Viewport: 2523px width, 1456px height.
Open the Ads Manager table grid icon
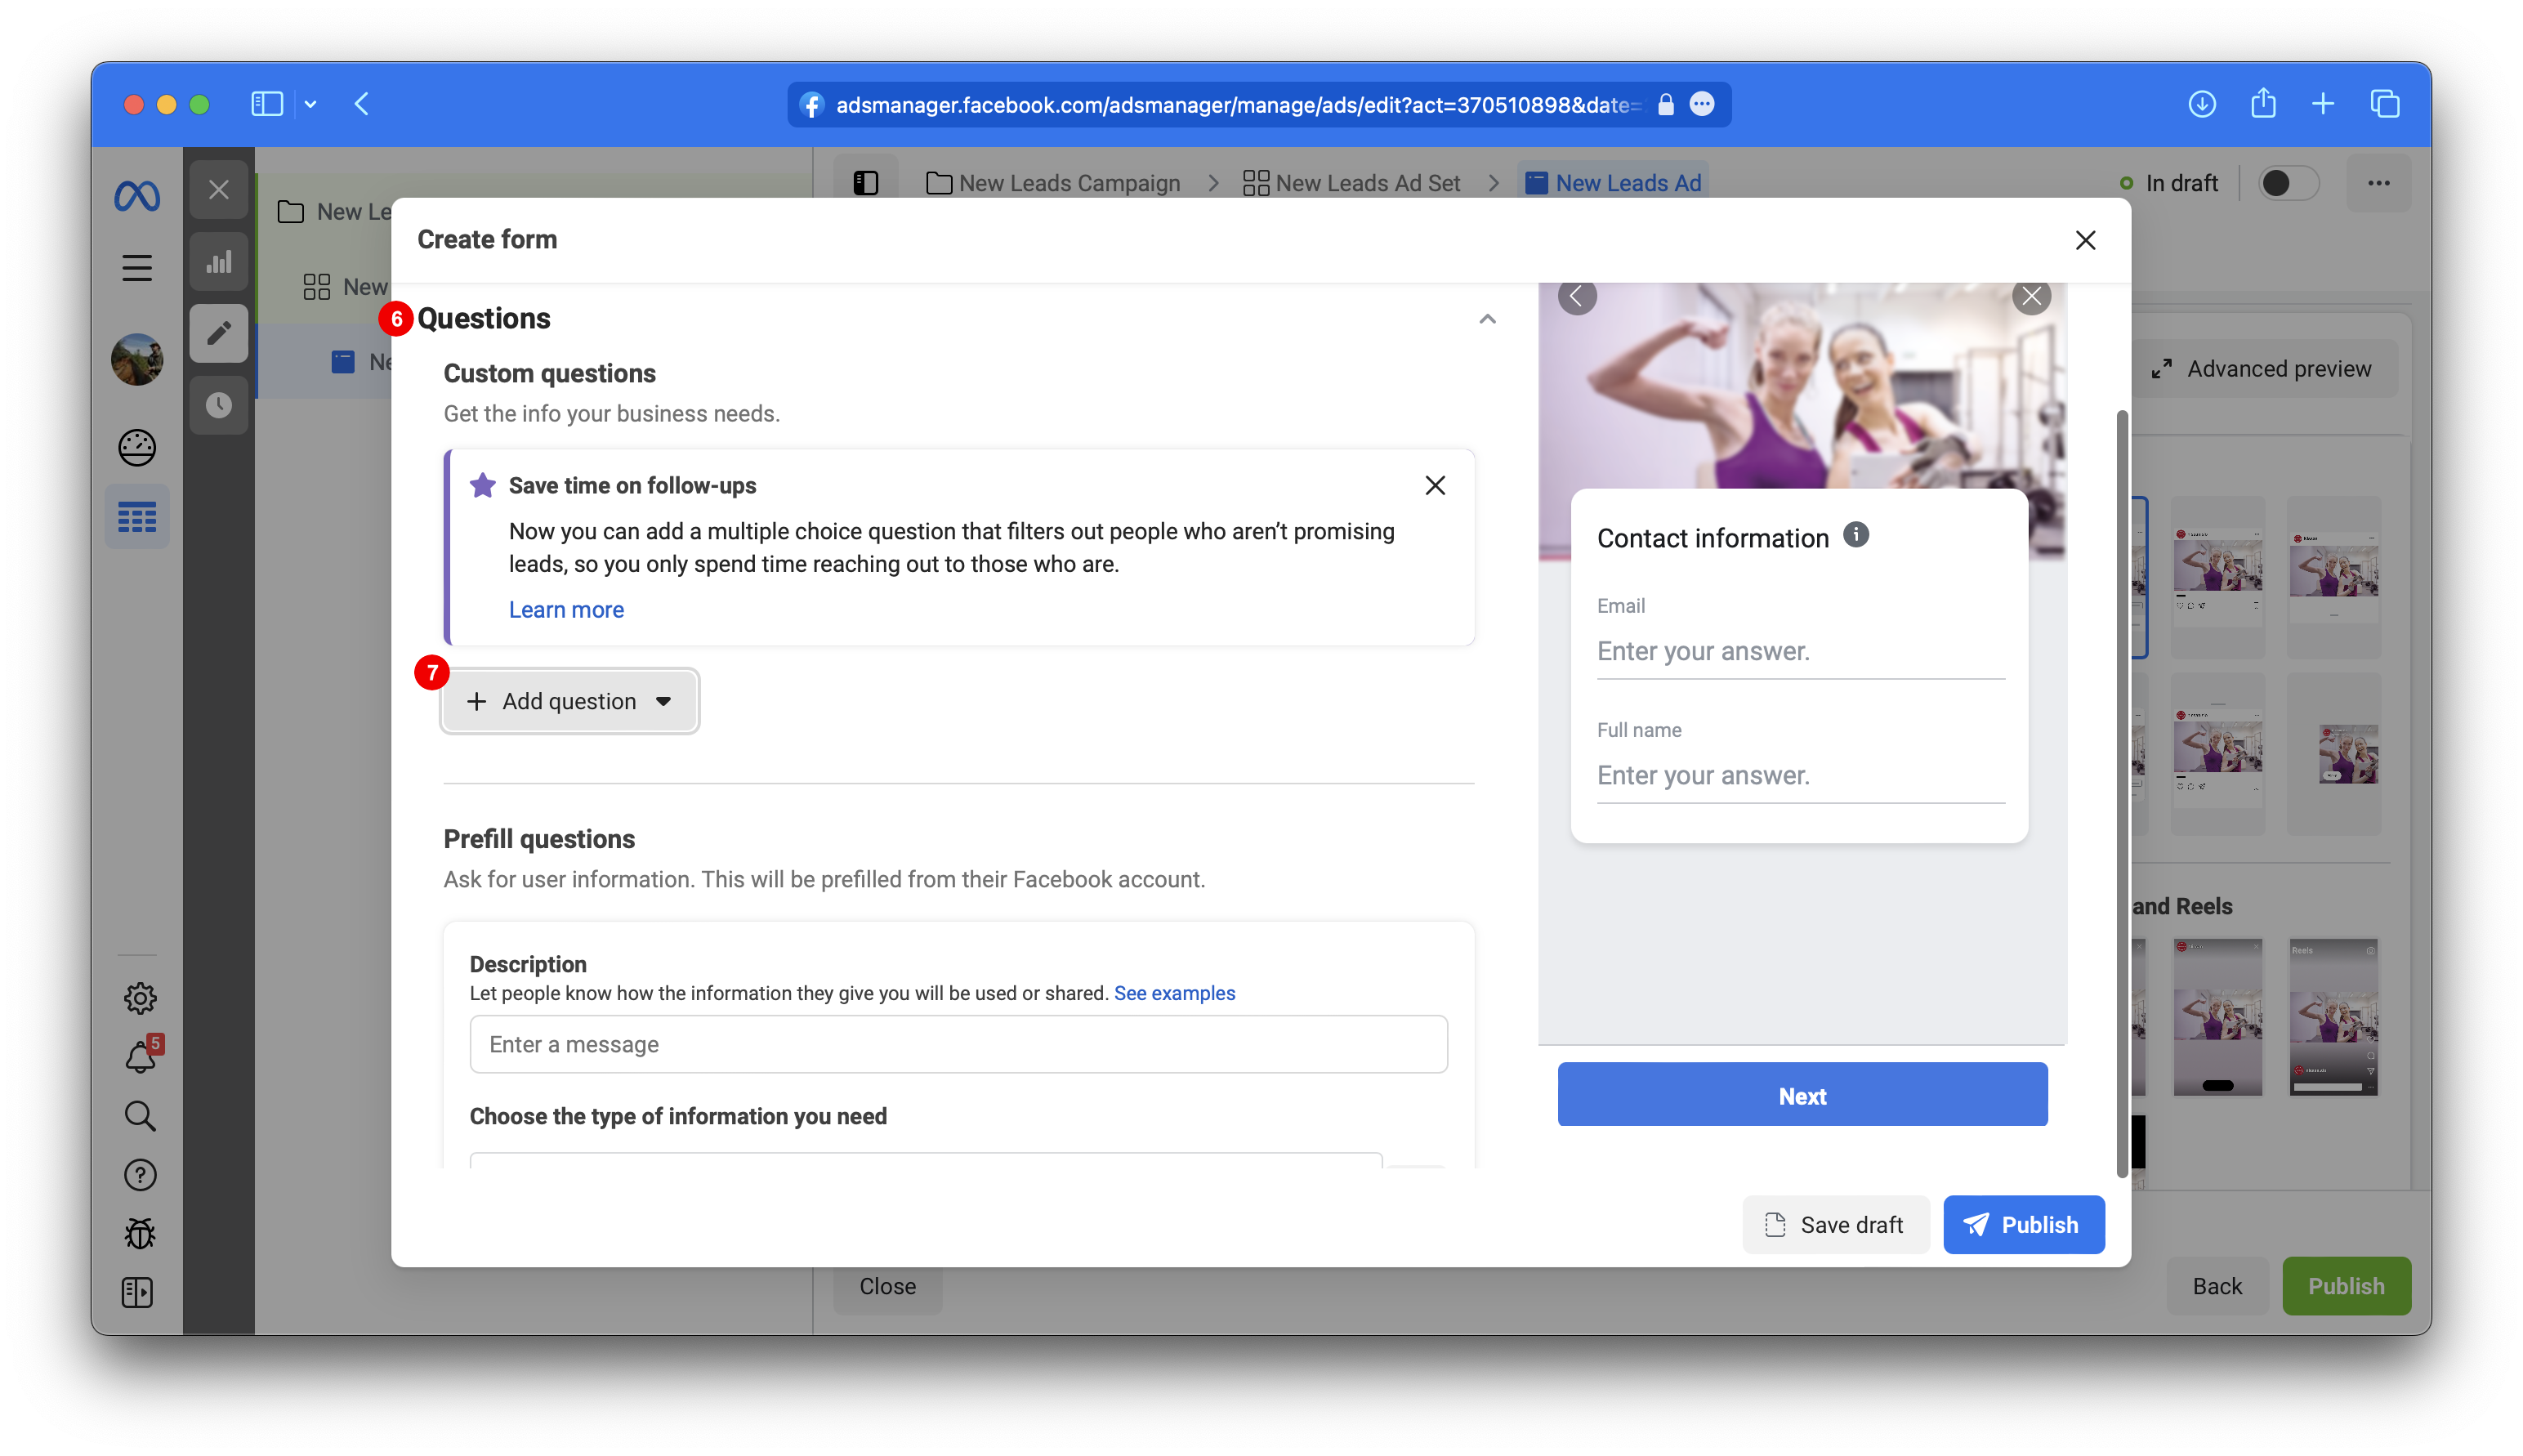click(137, 517)
